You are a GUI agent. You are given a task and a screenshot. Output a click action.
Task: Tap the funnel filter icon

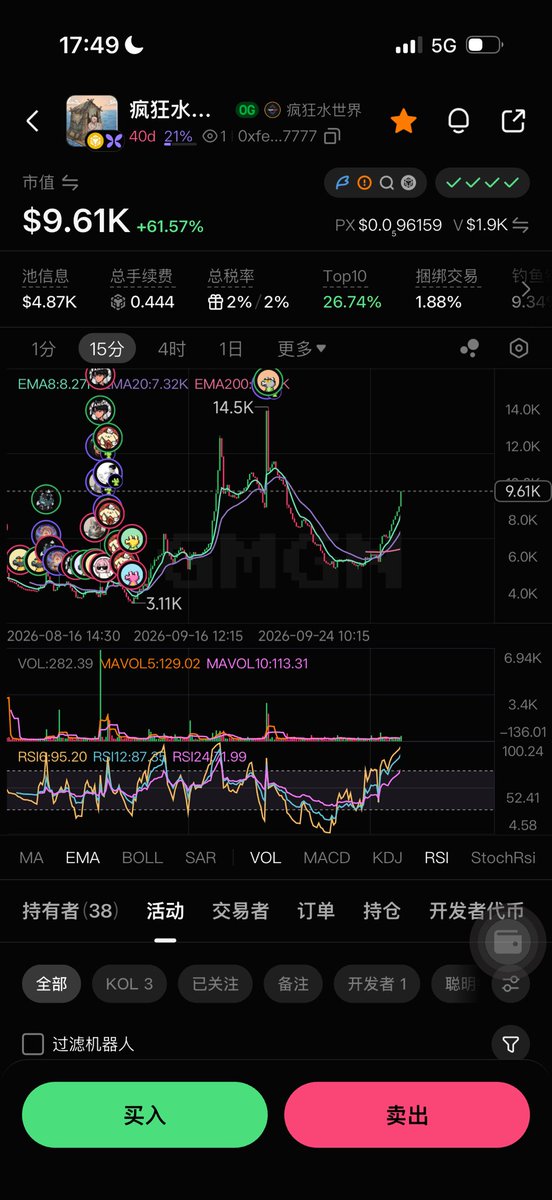(x=511, y=1044)
